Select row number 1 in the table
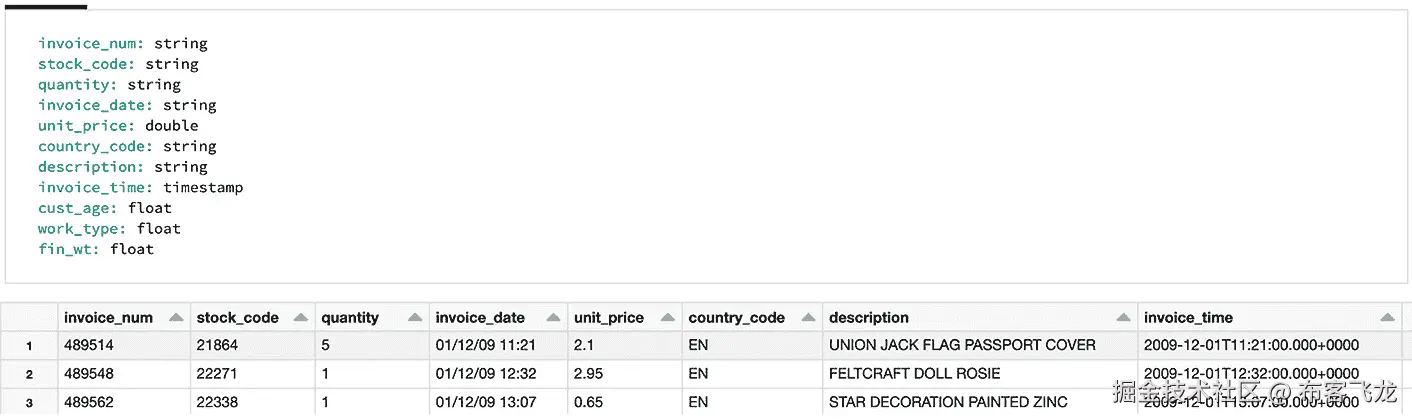Viewport: 1412px width, 420px height. [29, 346]
